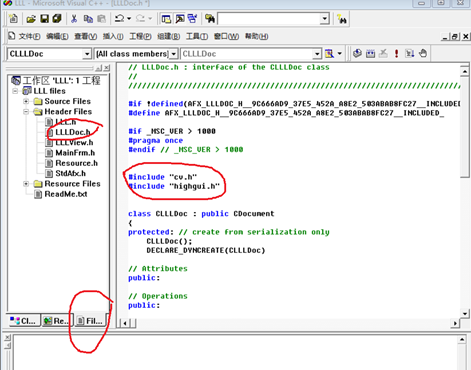The image size is (471, 370).
Task: Select MainFrm.h in the file tree
Action: click(75, 153)
